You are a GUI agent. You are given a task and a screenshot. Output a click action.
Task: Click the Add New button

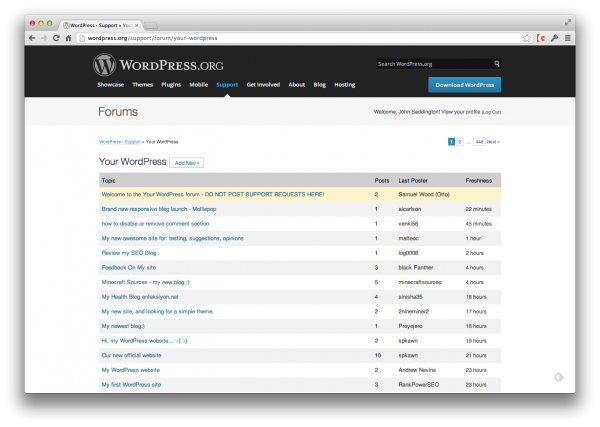187,163
